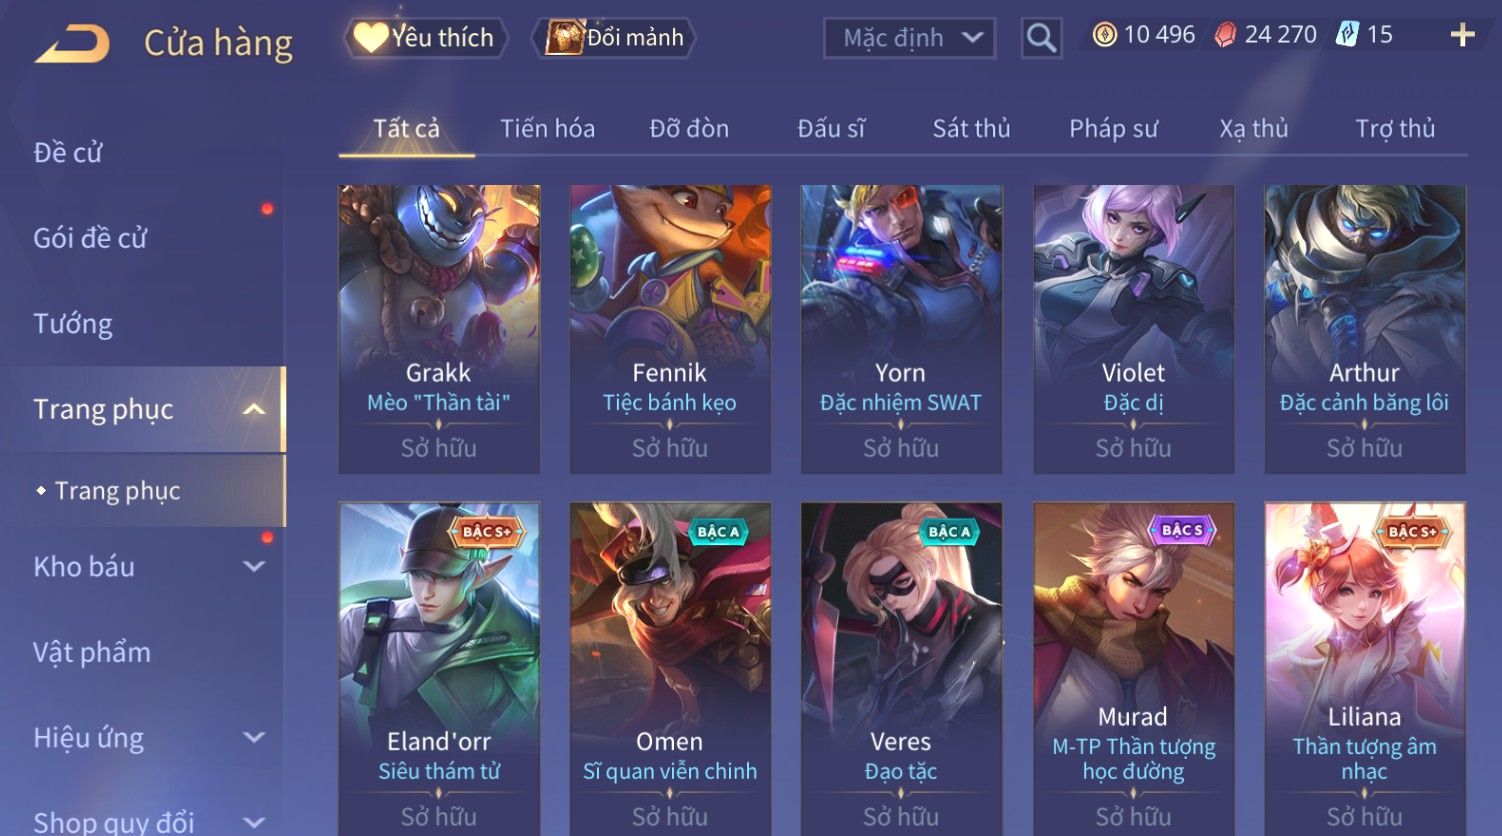Open Violet Đặc dị skin card
This screenshot has height=836, width=1502.
pyautogui.click(x=1133, y=329)
